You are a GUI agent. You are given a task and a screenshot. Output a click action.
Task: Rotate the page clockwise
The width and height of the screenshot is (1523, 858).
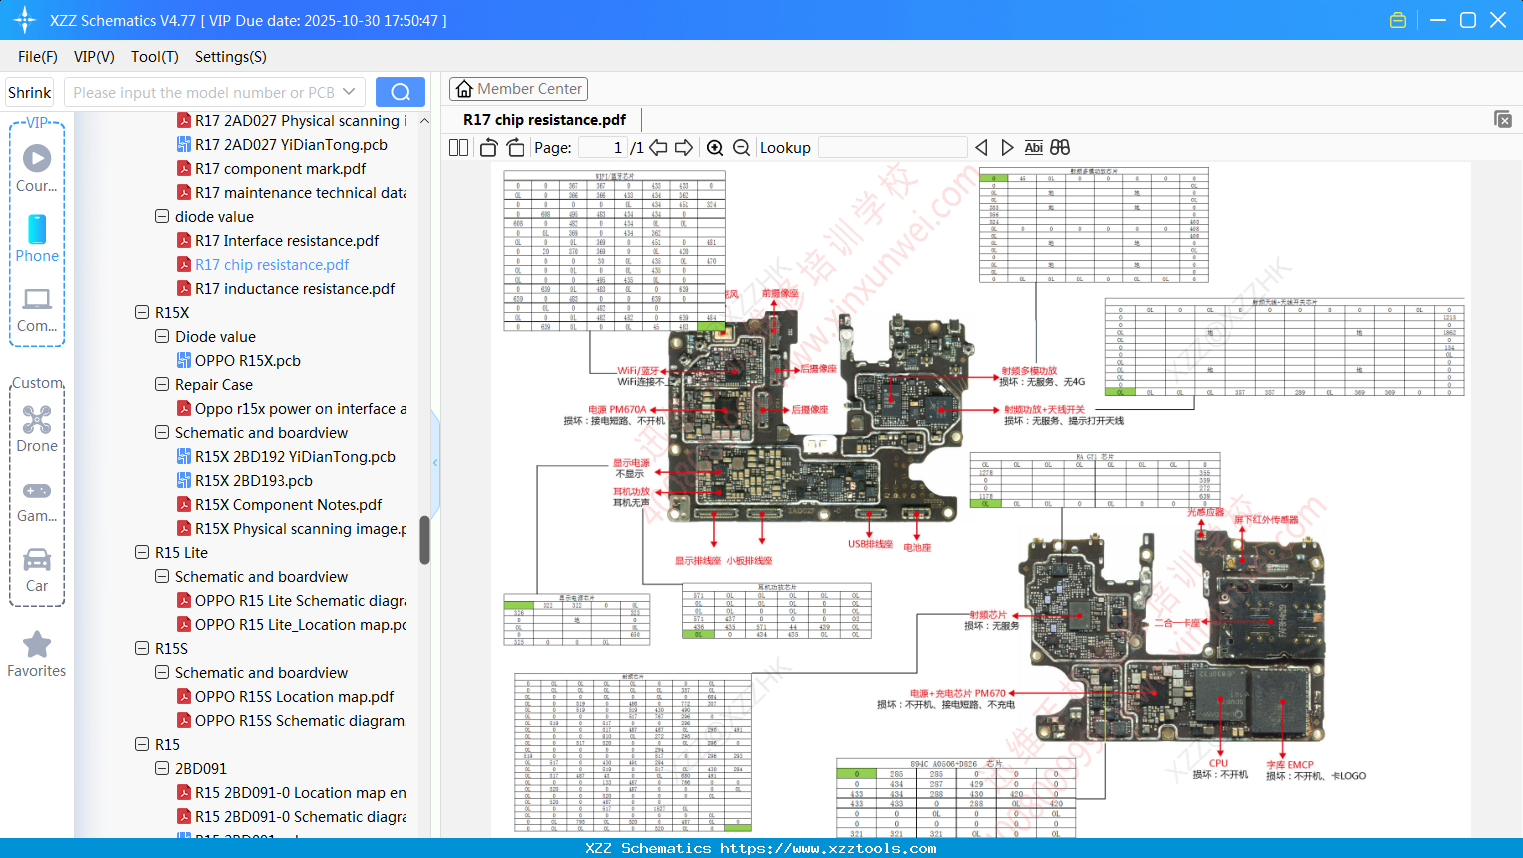pyautogui.click(x=515, y=148)
